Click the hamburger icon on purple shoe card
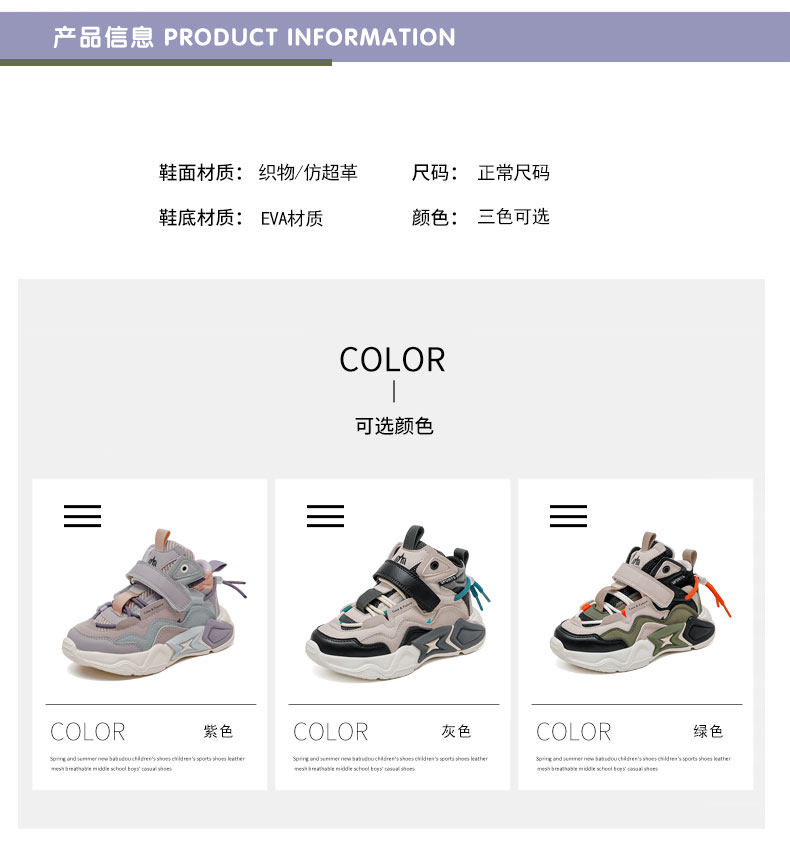790x859 pixels. pos(82,516)
